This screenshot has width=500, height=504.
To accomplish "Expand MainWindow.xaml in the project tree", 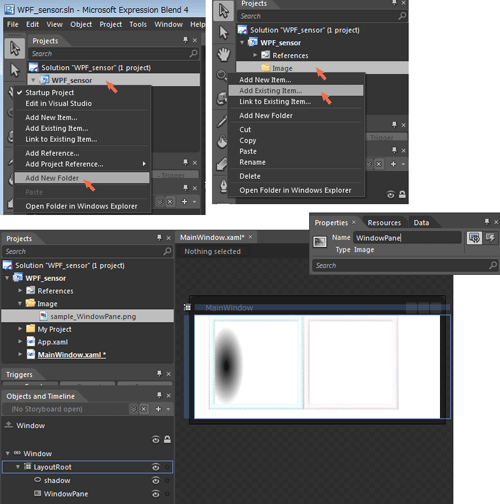I will pos(20,354).
